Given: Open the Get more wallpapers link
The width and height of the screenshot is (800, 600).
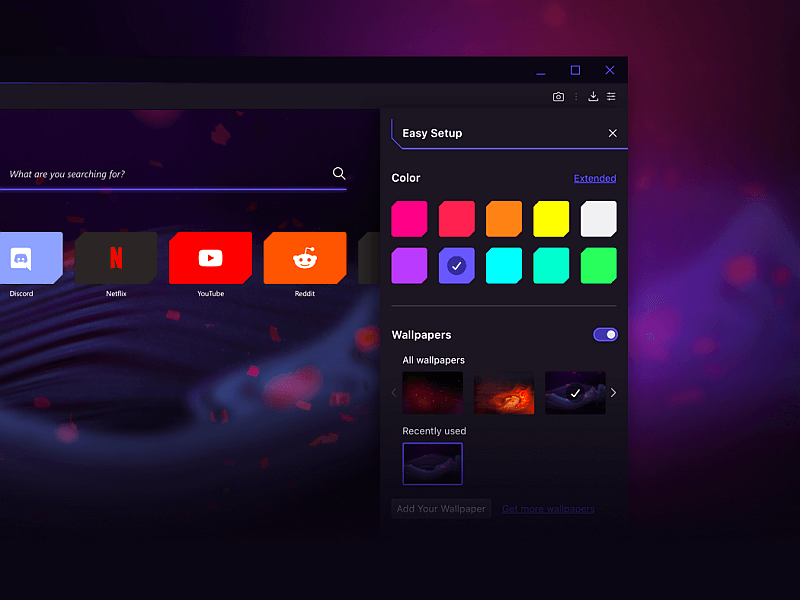Looking at the screenshot, I should pyautogui.click(x=548, y=509).
